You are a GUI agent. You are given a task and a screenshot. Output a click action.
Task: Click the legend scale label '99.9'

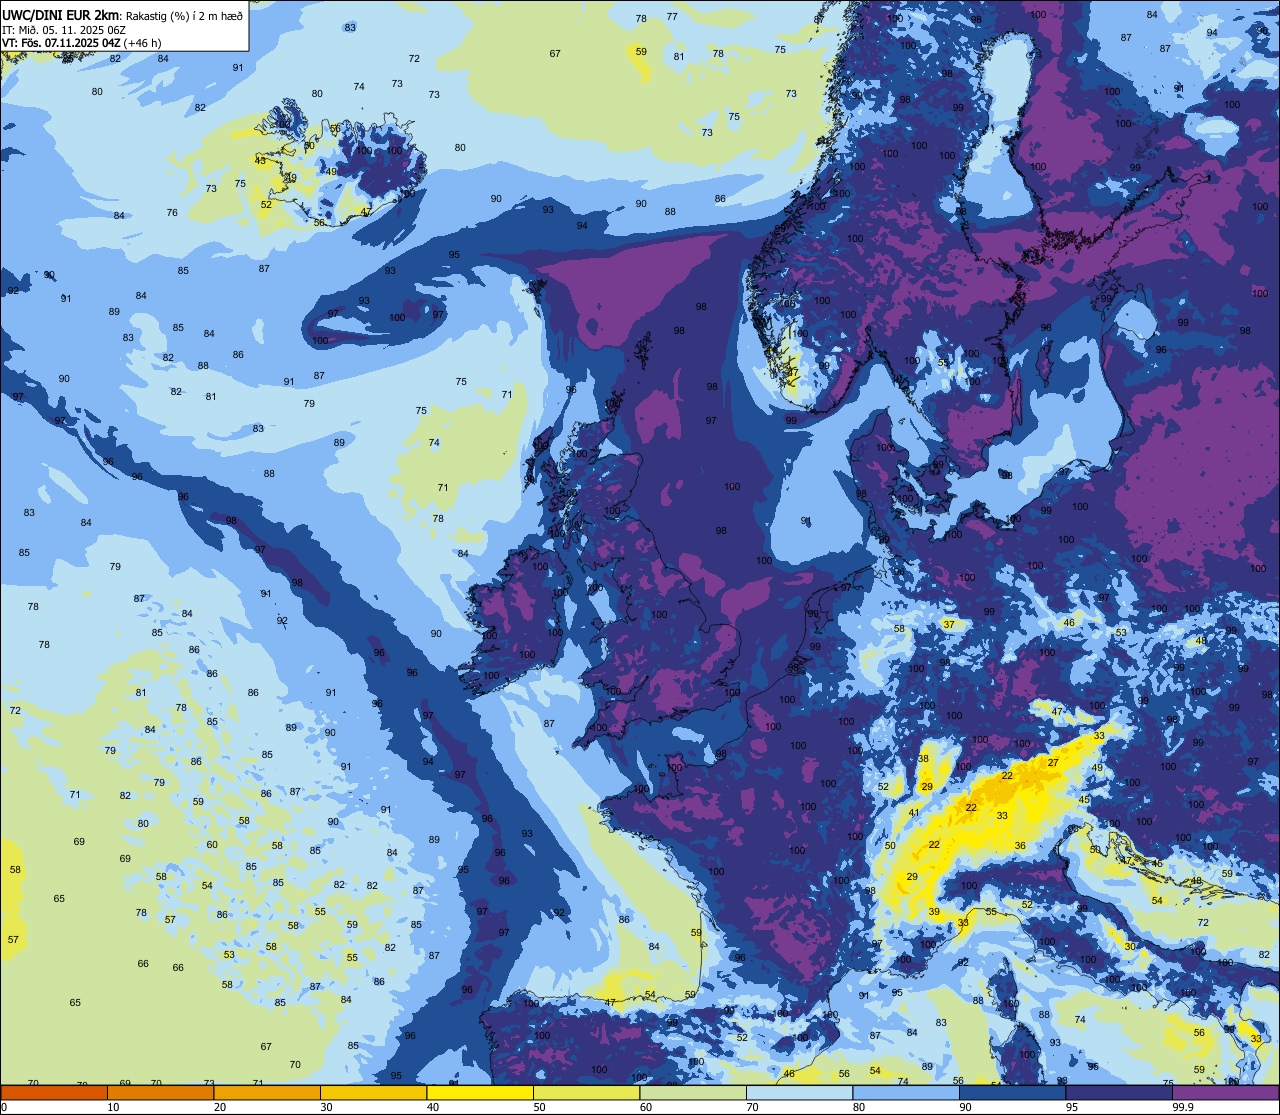[x=1183, y=1107]
